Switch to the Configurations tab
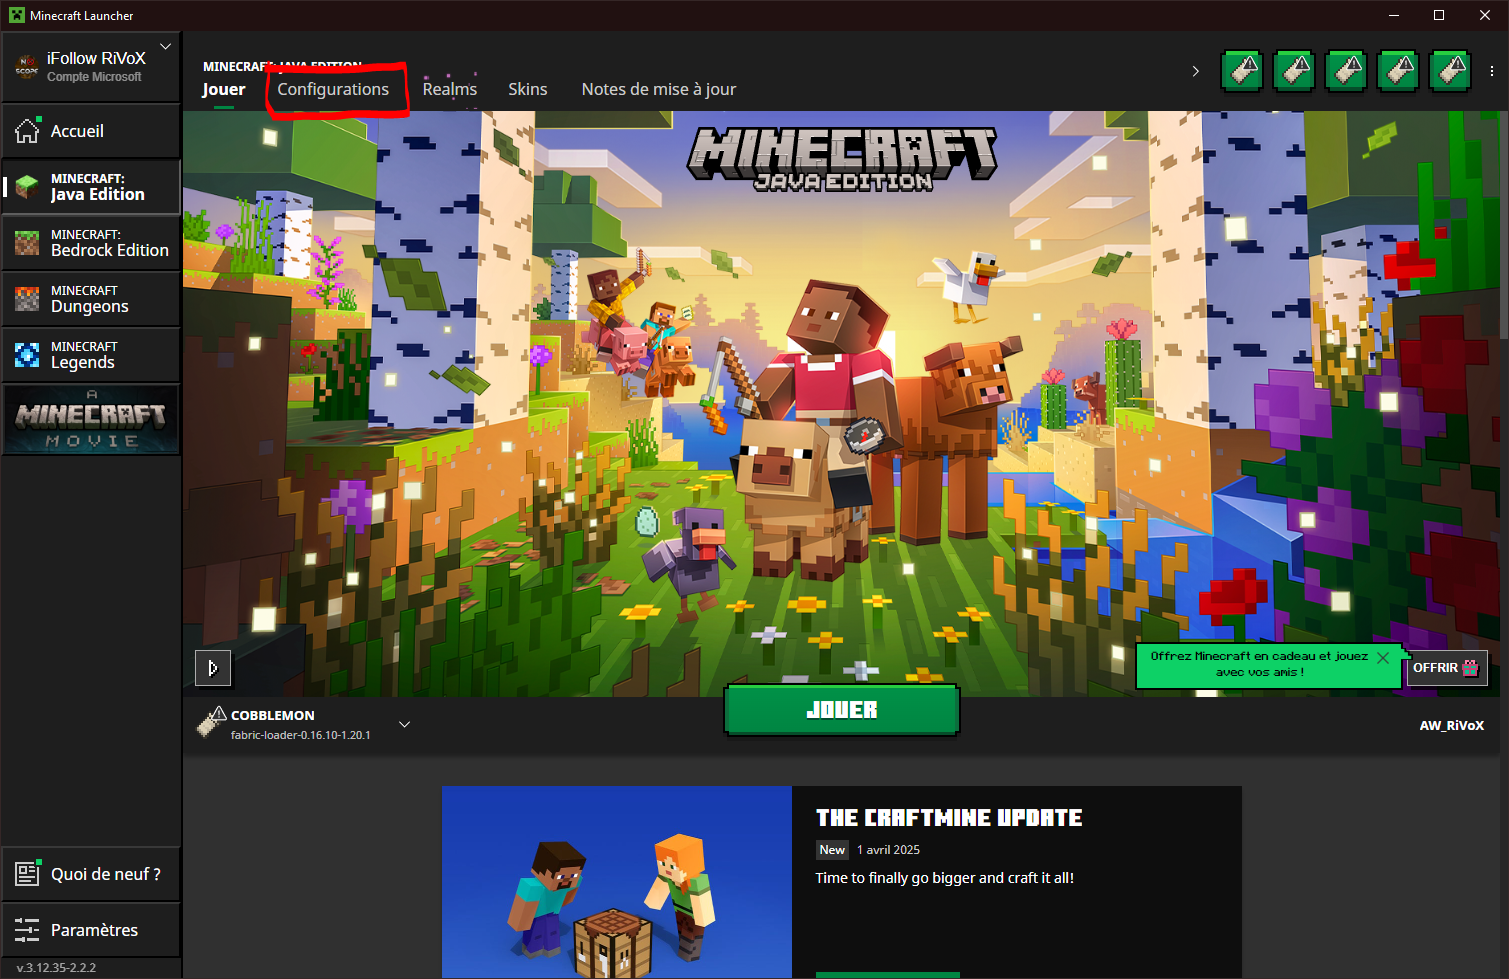Viewport: 1509px width, 979px height. point(333,89)
